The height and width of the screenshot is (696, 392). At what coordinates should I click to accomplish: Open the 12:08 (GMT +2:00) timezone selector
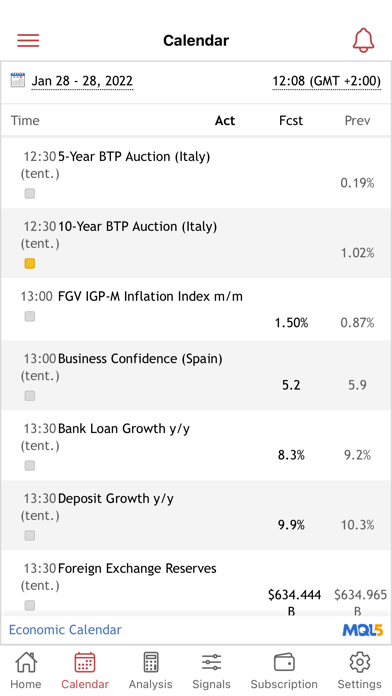(327, 81)
